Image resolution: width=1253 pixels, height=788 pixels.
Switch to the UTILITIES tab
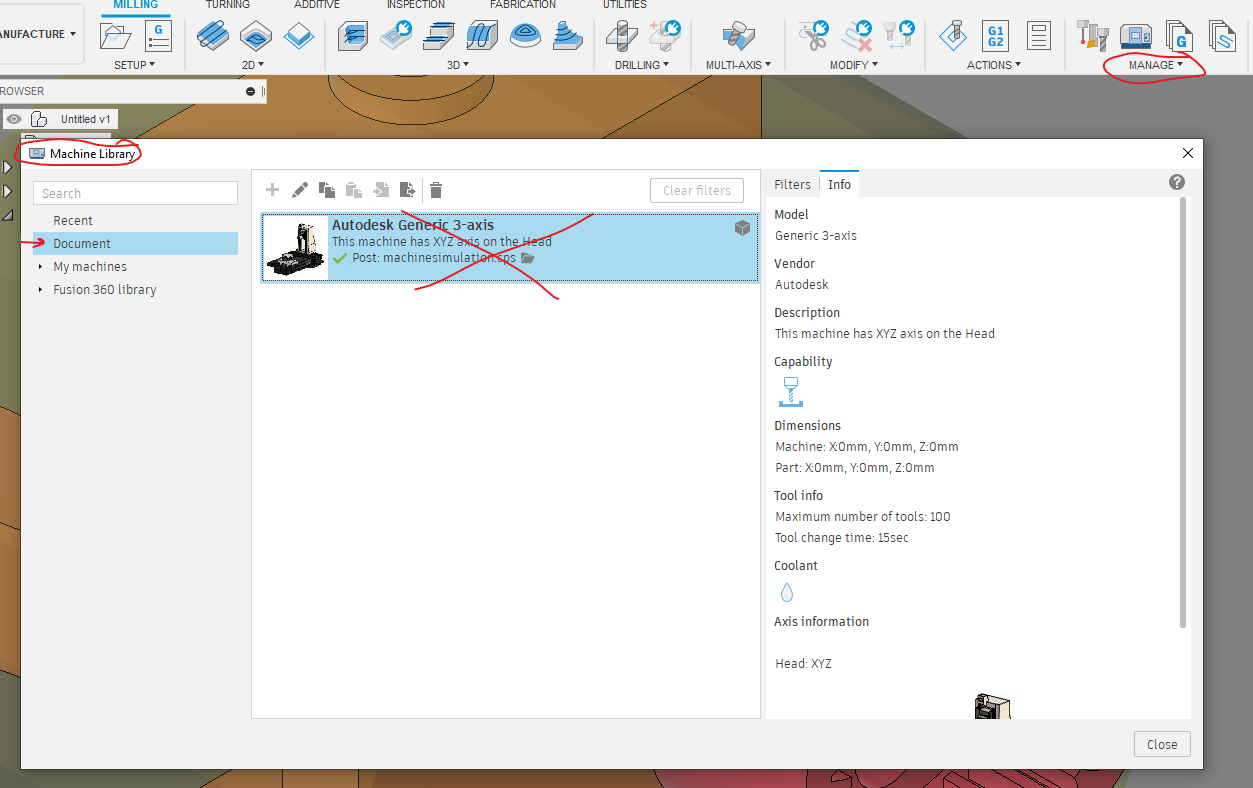625,5
